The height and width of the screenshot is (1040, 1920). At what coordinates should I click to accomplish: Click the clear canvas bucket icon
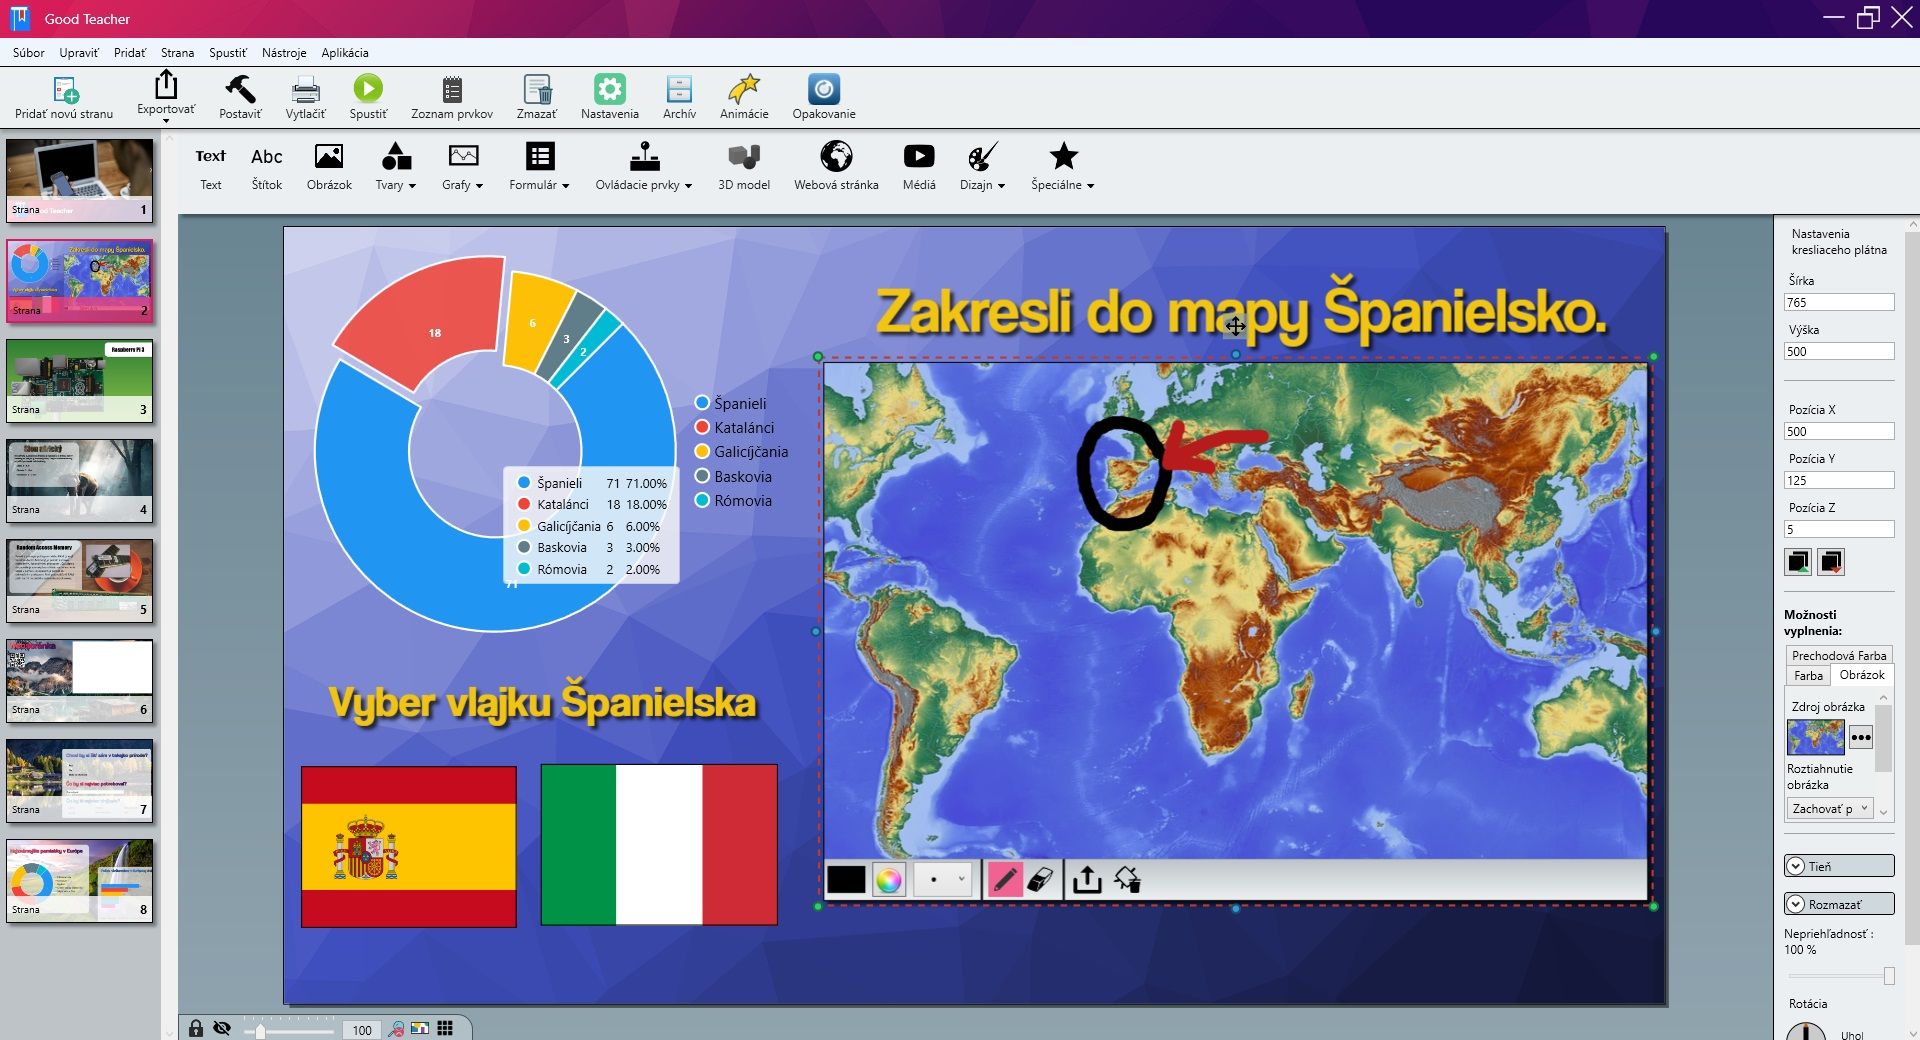1127,880
